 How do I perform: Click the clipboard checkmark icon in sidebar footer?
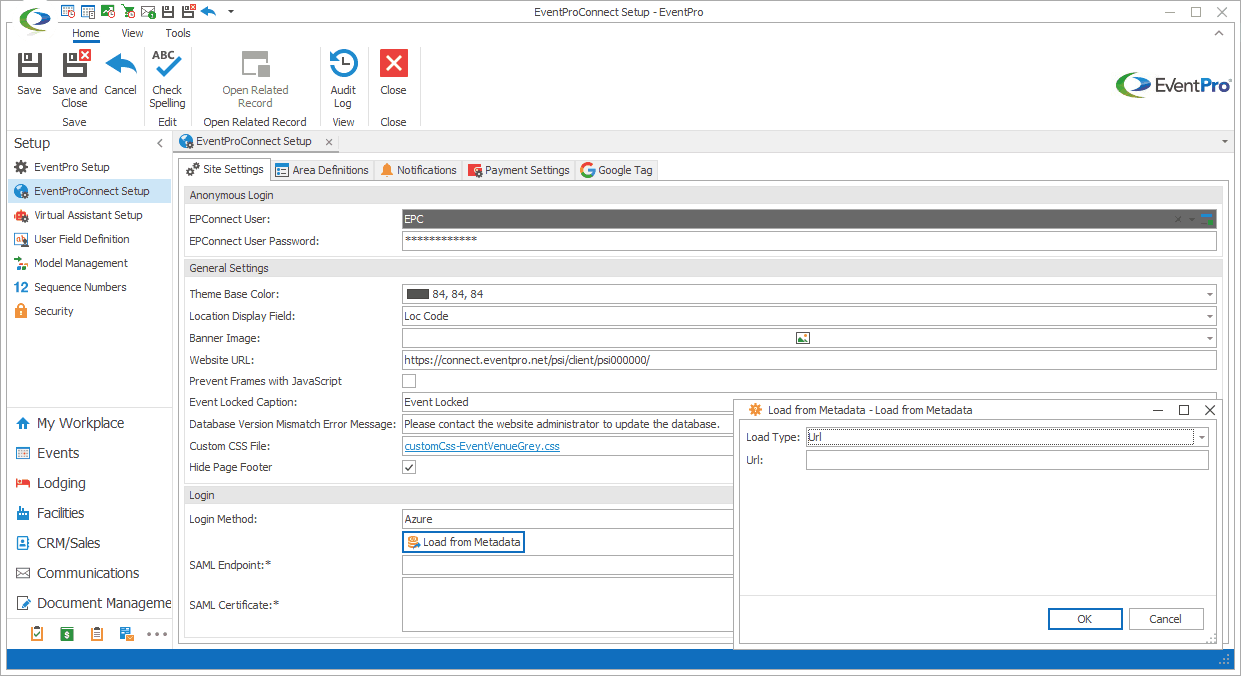37,633
